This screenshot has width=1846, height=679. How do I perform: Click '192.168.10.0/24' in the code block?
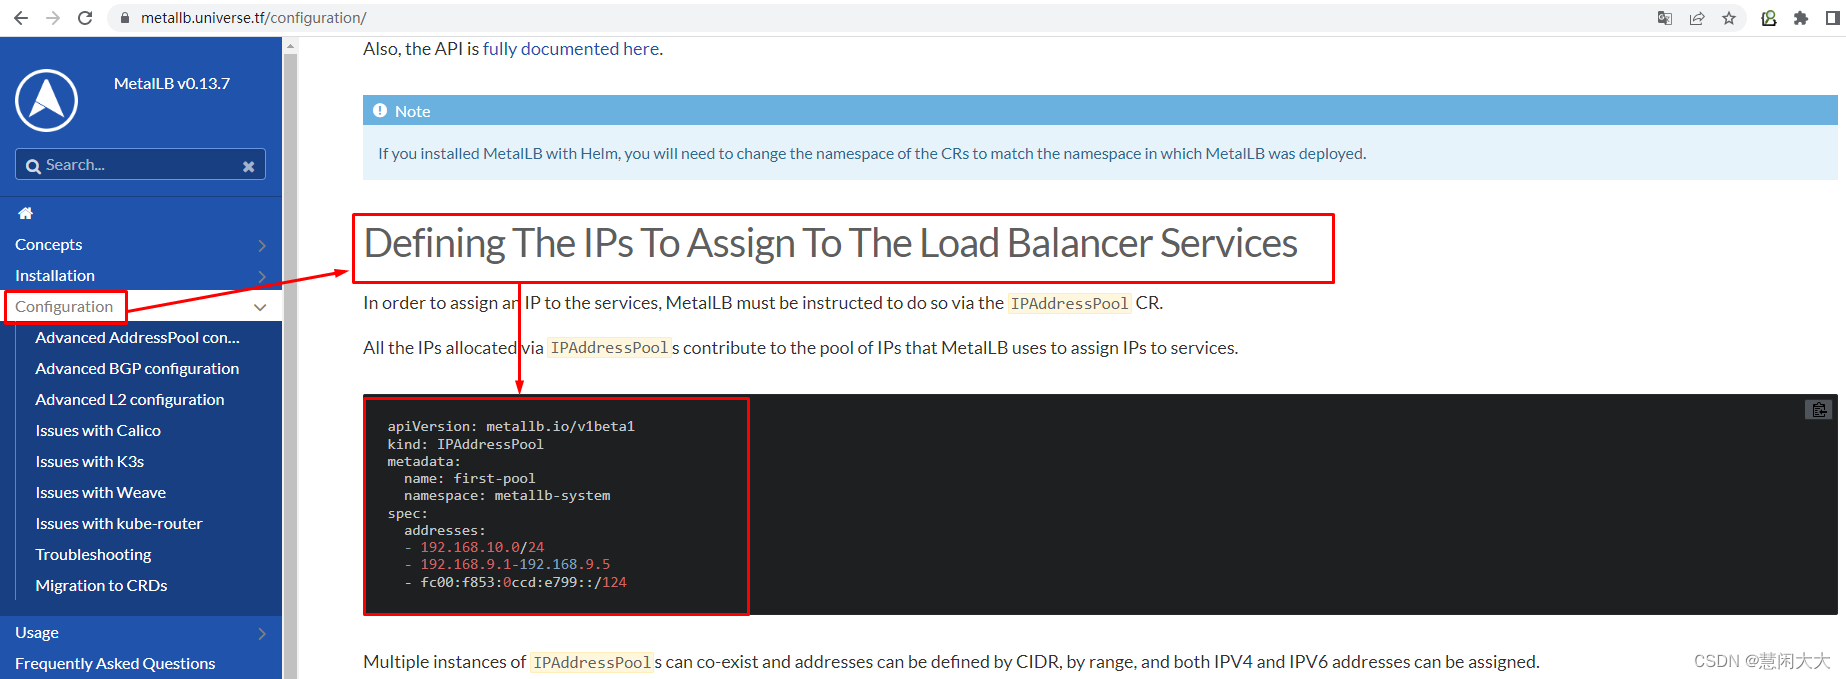(482, 548)
